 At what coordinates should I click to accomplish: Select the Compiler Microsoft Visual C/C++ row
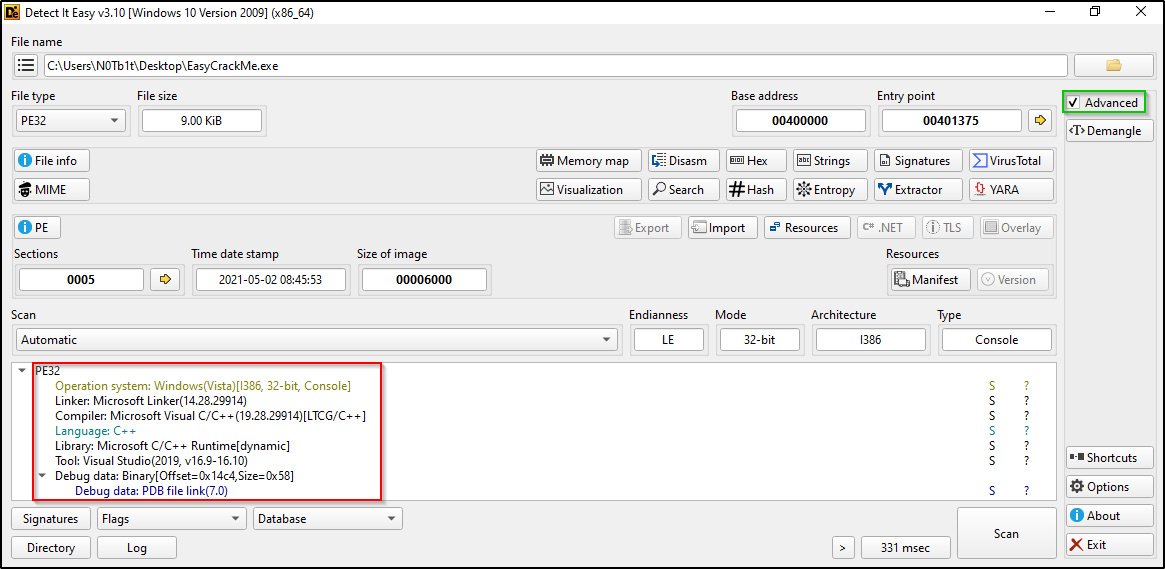click(x=210, y=416)
